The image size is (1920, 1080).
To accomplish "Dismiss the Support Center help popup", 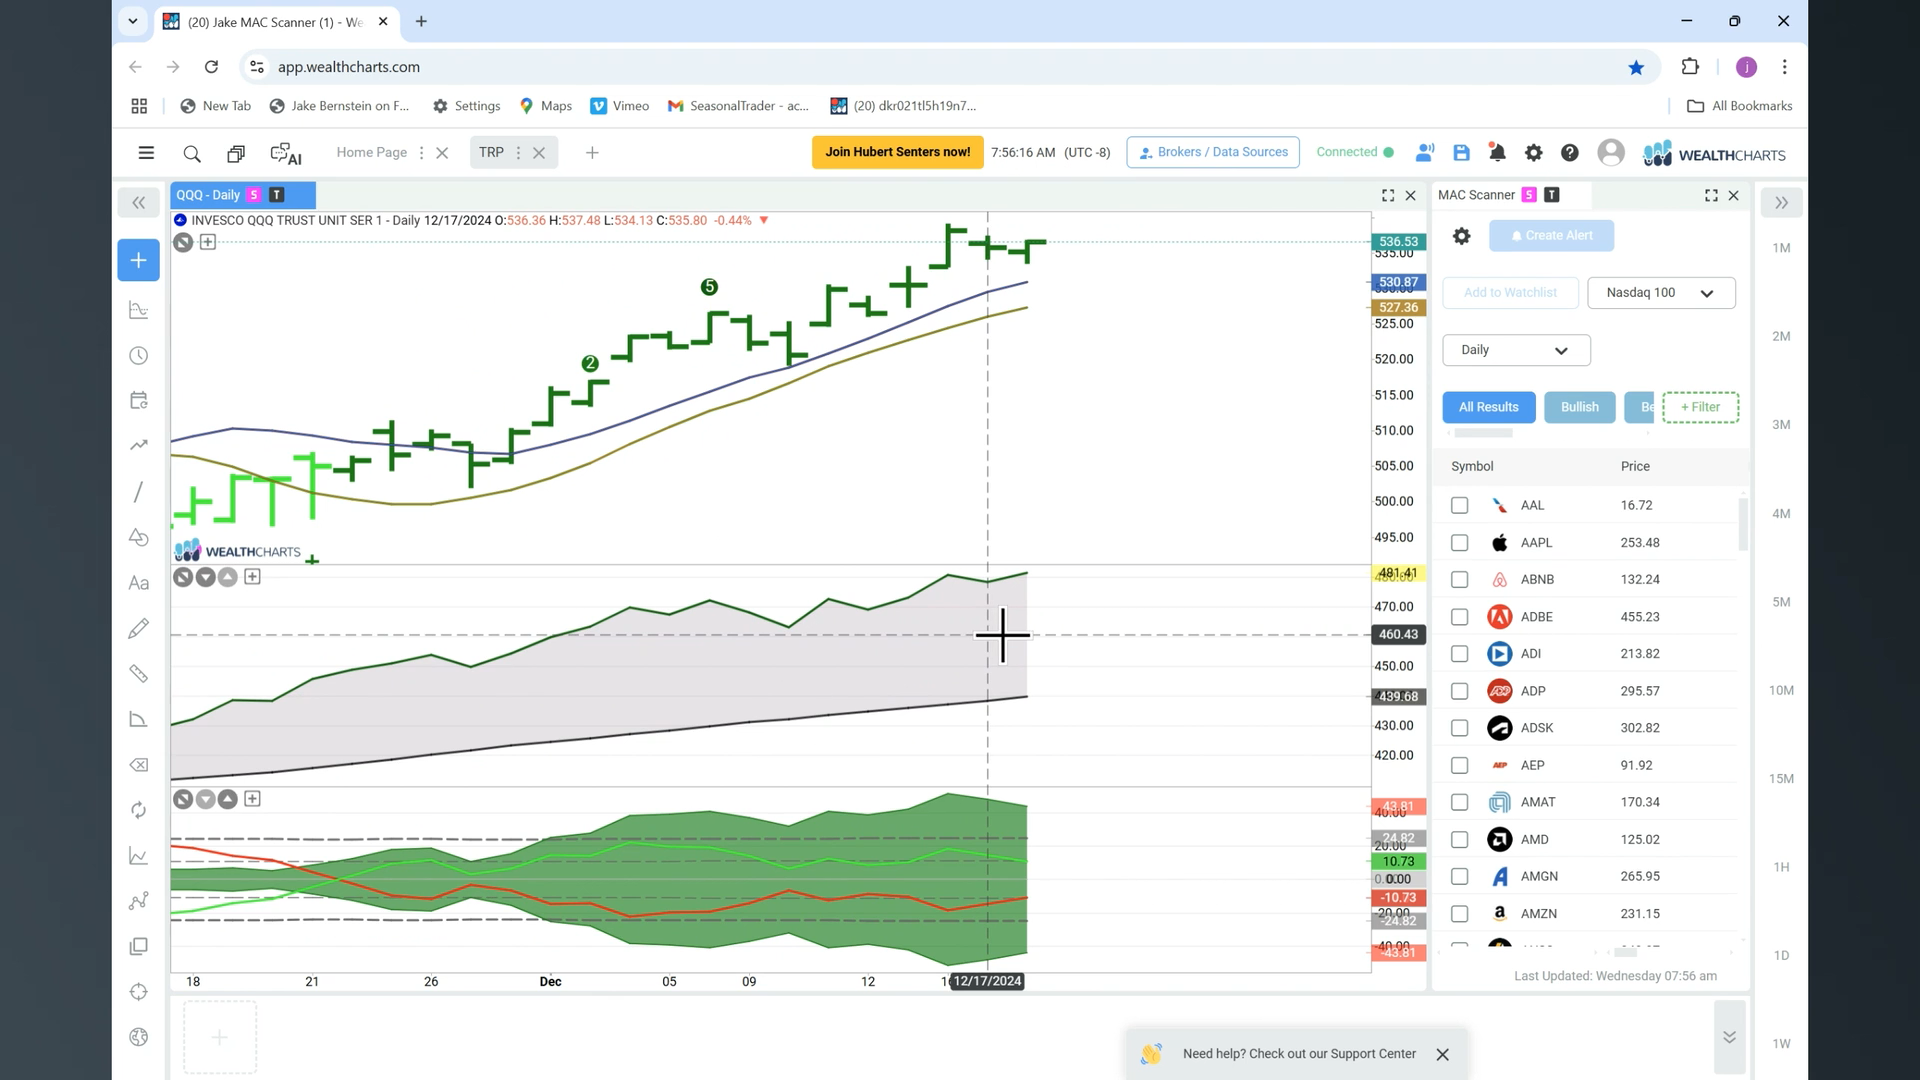I will click(1442, 1055).
